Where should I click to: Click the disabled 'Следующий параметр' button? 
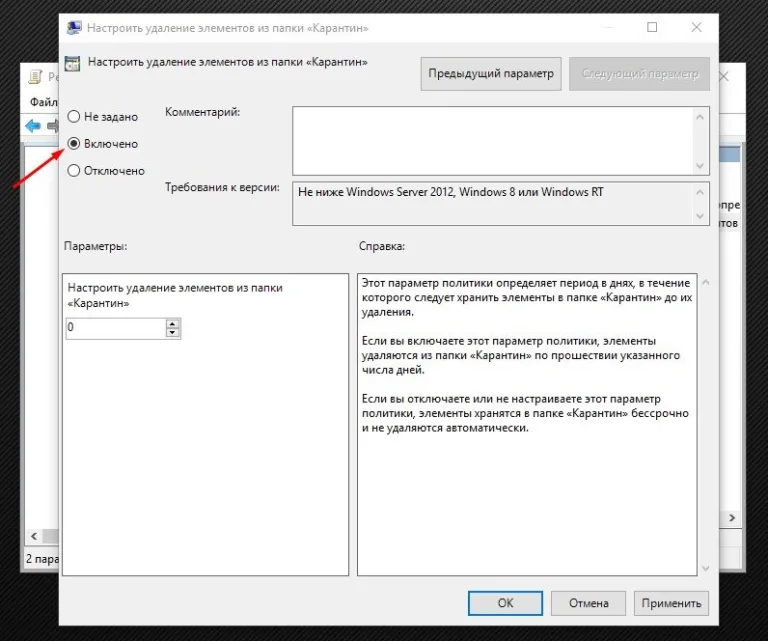click(x=639, y=74)
